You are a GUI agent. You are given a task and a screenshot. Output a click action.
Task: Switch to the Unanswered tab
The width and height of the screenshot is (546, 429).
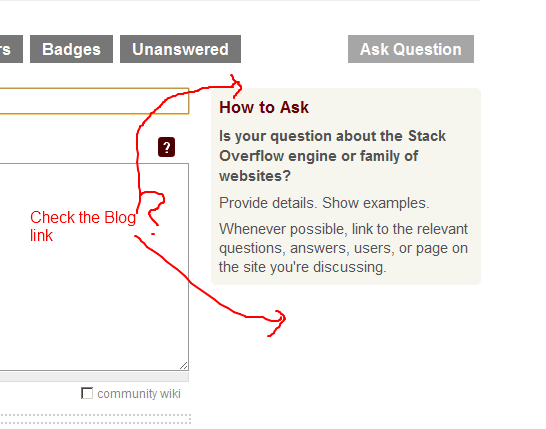180,49
